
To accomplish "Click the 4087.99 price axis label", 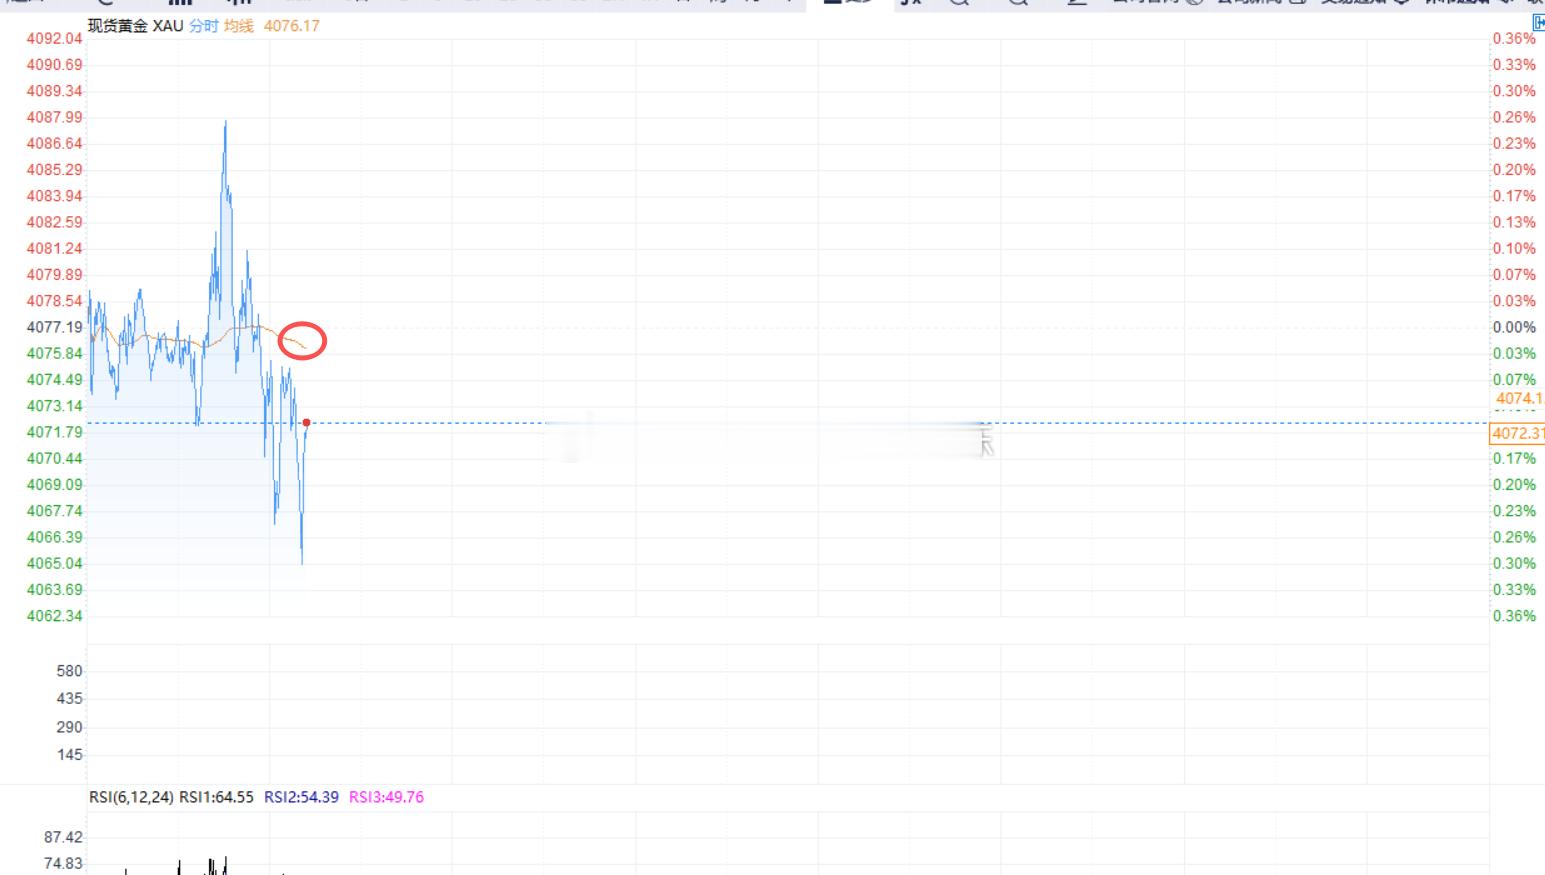I will 55,117.
